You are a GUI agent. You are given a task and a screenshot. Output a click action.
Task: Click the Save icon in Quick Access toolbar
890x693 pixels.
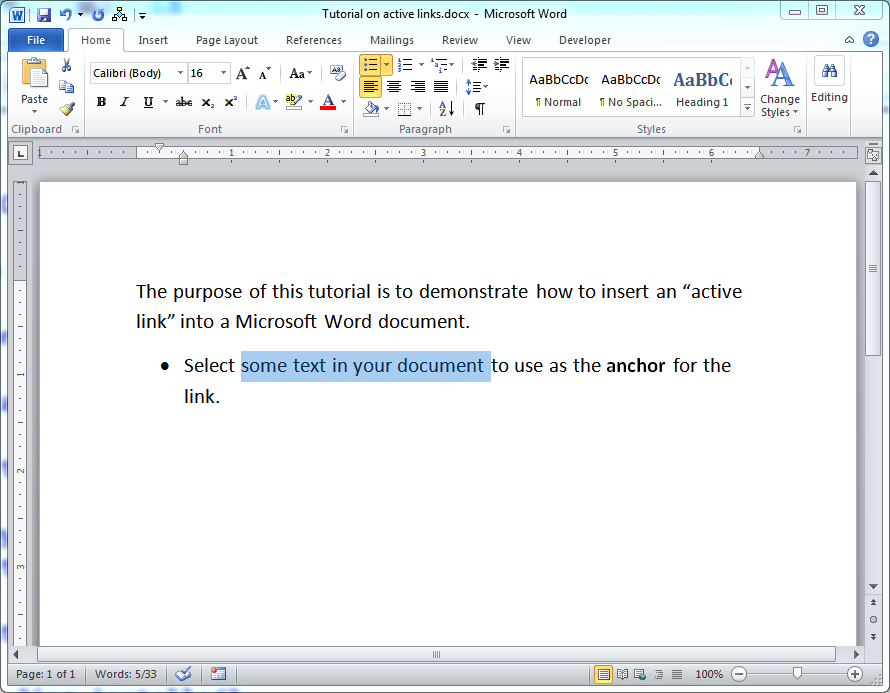pyautogui.click(x=44, y=14)
